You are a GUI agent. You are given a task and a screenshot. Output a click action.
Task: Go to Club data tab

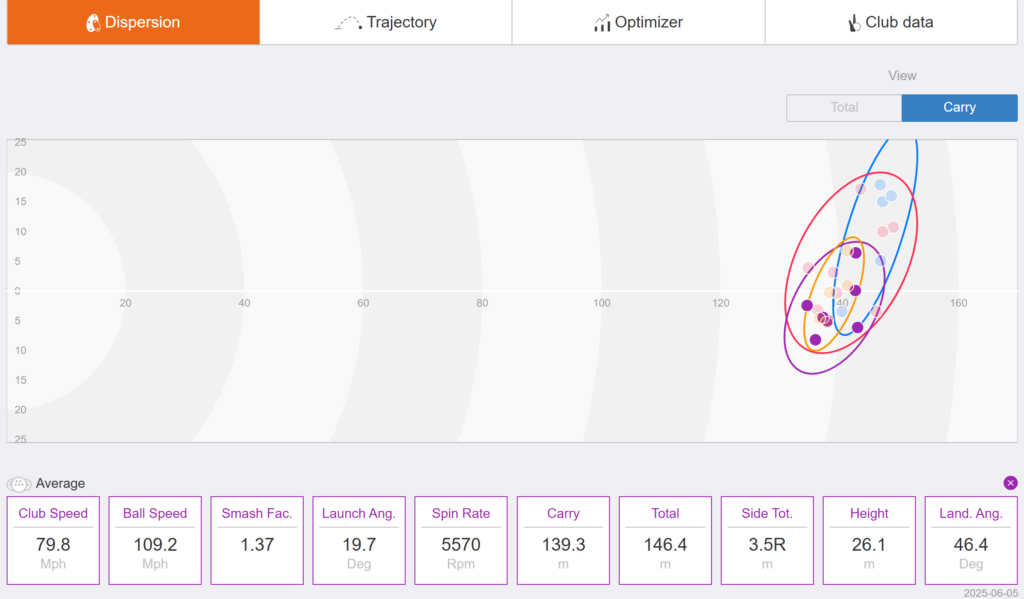point(891,22)
